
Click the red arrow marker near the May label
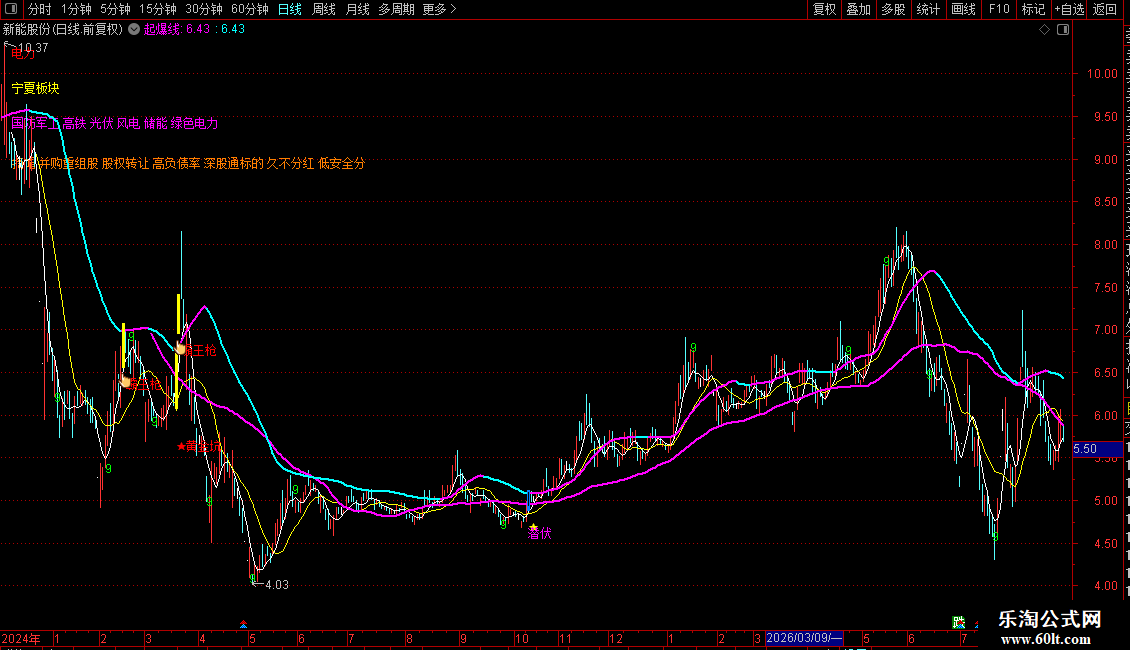pyautogui.click(x=244, y=624)
